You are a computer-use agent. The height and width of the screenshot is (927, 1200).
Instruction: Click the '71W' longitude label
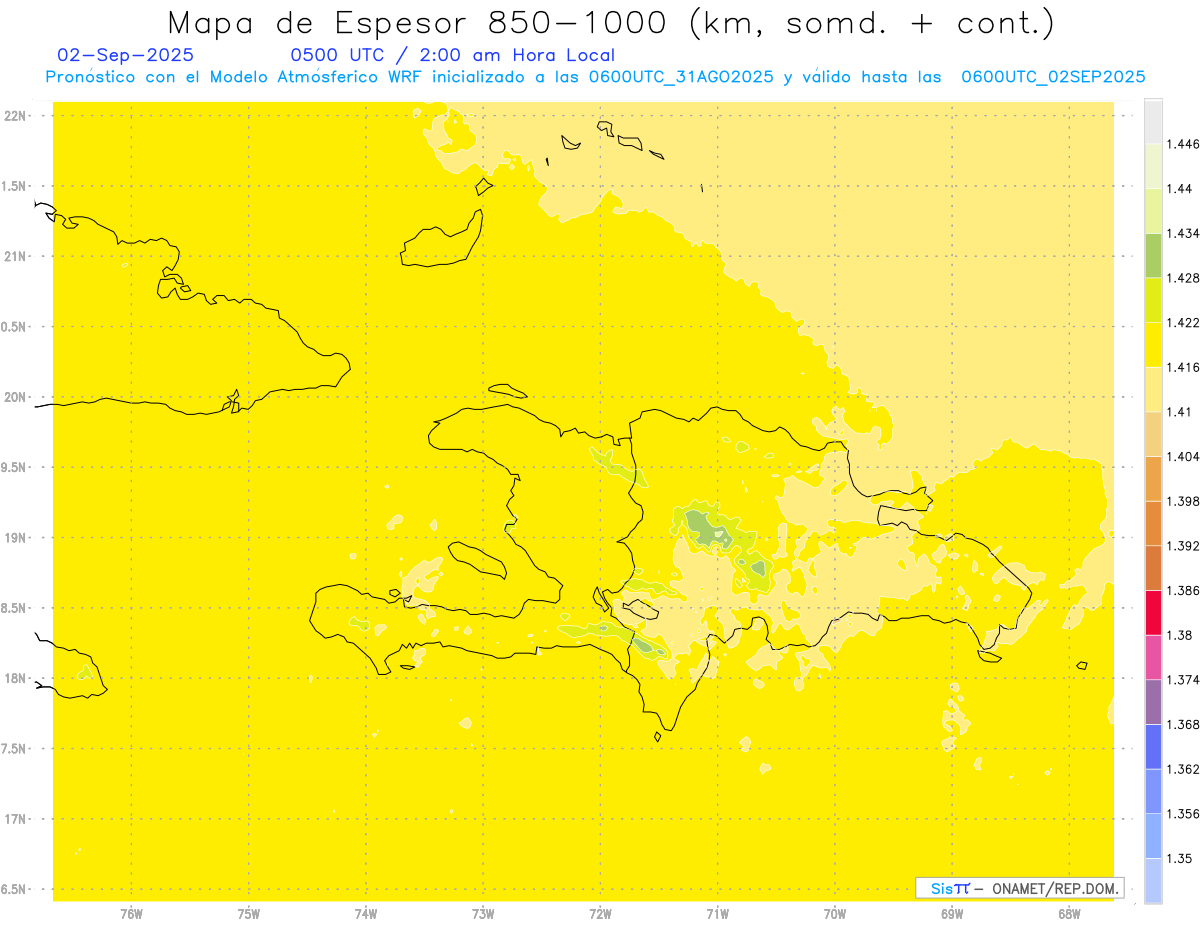717,914
